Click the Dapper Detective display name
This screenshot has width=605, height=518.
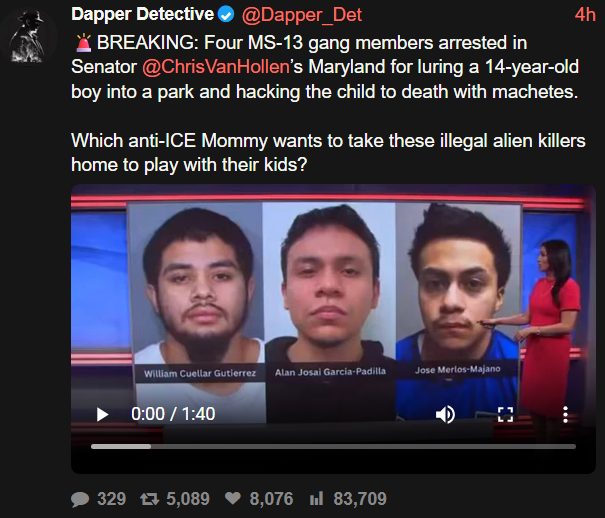142,14
